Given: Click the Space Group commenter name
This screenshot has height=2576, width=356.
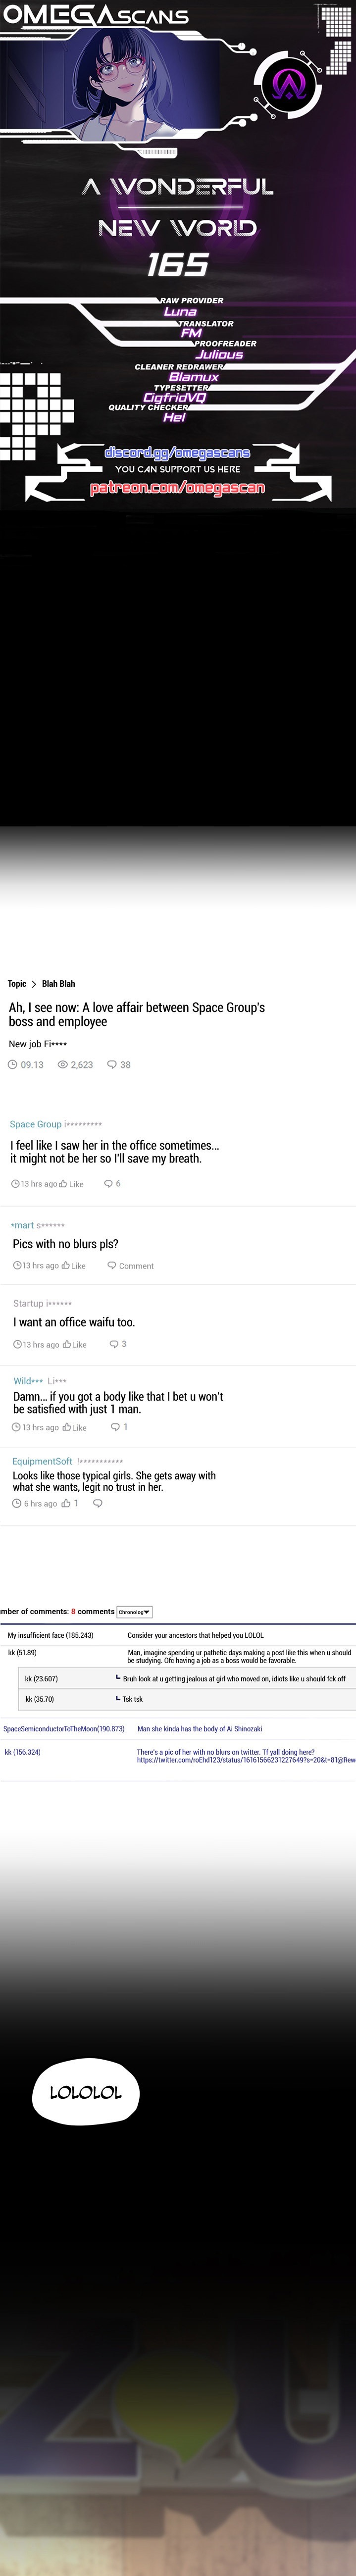Looking at the screenshot, I should pyautogui.click(x=36, y=1125).
